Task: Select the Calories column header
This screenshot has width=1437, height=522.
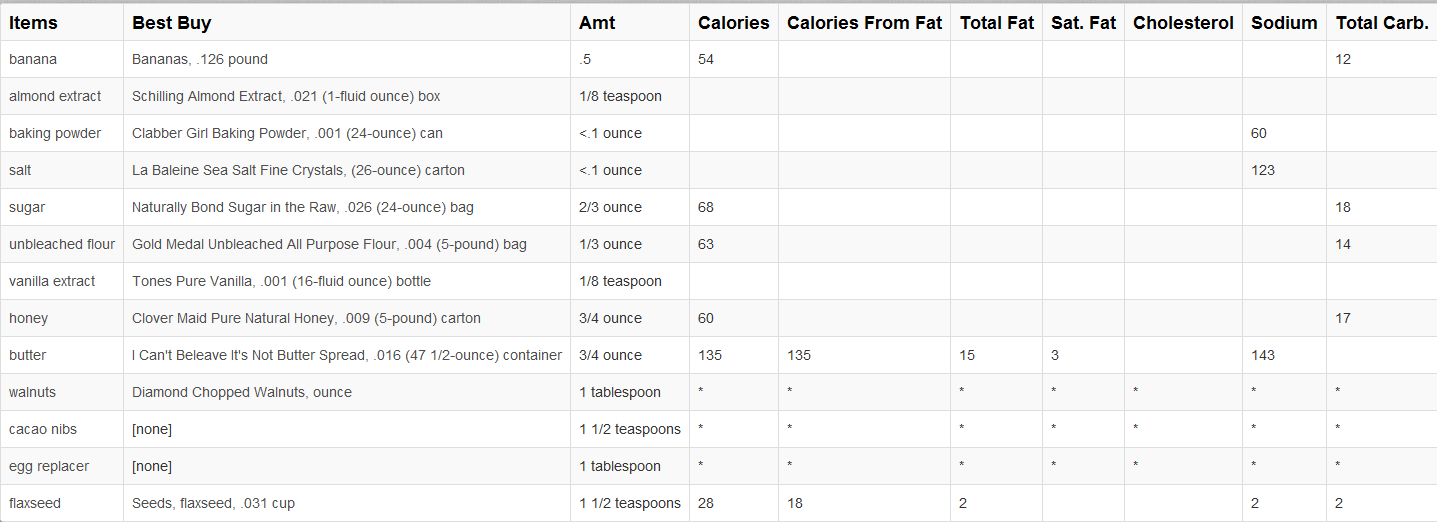Action: click(734, 22)
